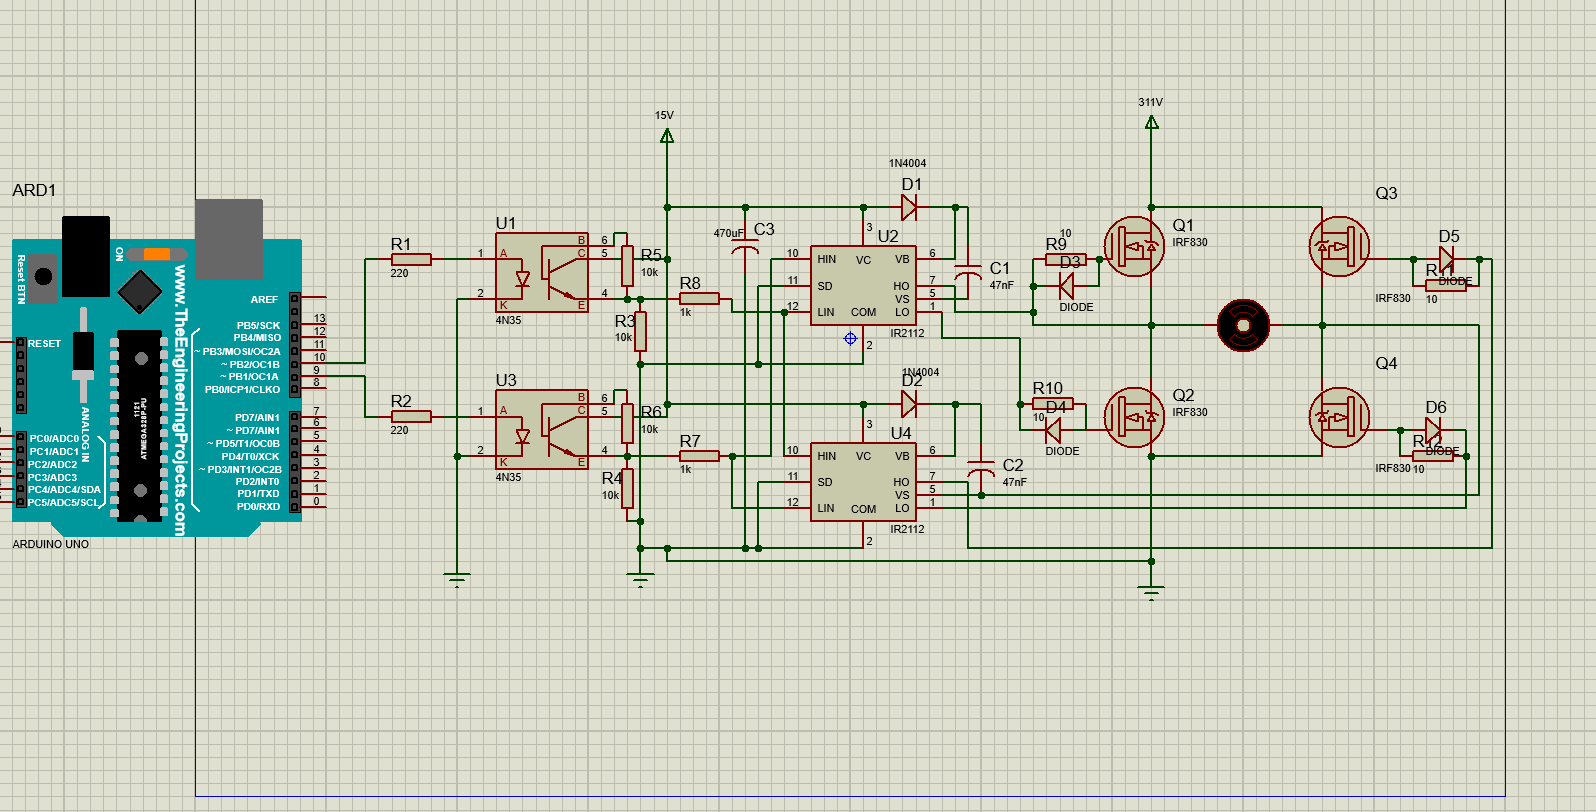Screen dimensions: 1596x812
Task: Click the U4 IR2112 driver chip
Action: coord(863,482)
